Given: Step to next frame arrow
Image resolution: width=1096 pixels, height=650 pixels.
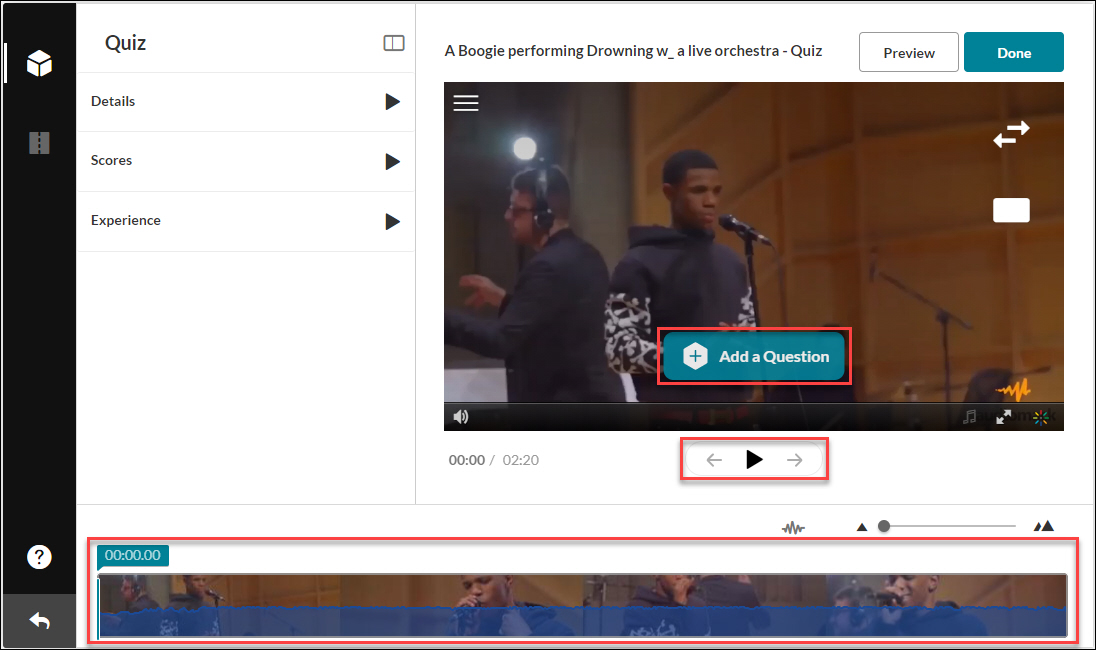Looking at the screenshot, I should click(x=795, y=460).
